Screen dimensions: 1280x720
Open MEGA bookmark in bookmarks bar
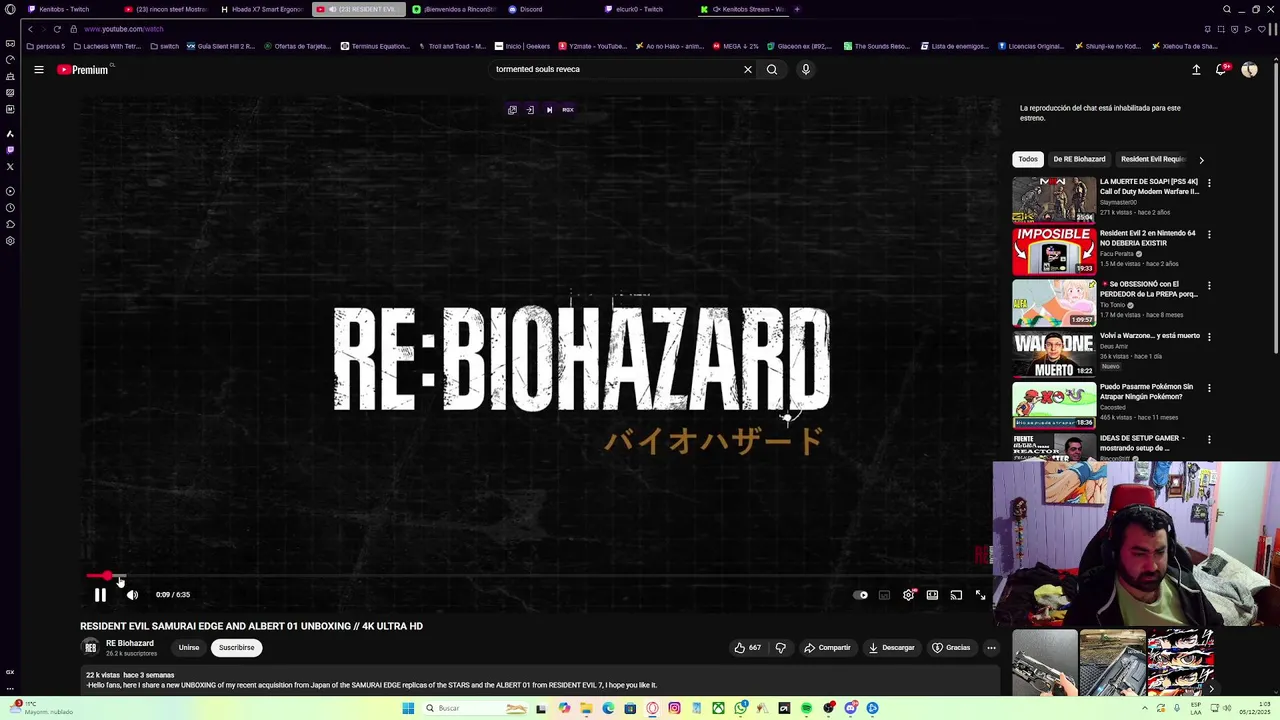pyautogui.click(x=735, y=46)
